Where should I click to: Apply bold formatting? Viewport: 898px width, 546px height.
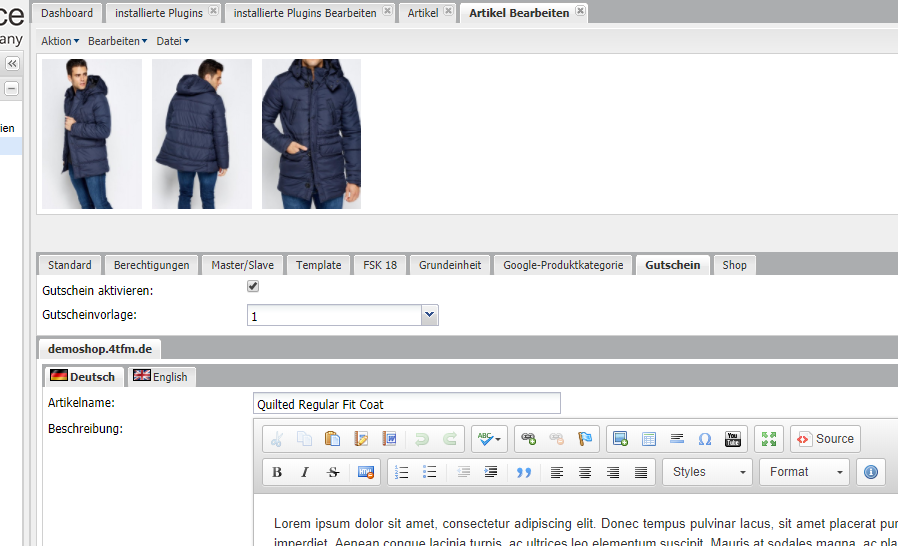pos(277,472)
